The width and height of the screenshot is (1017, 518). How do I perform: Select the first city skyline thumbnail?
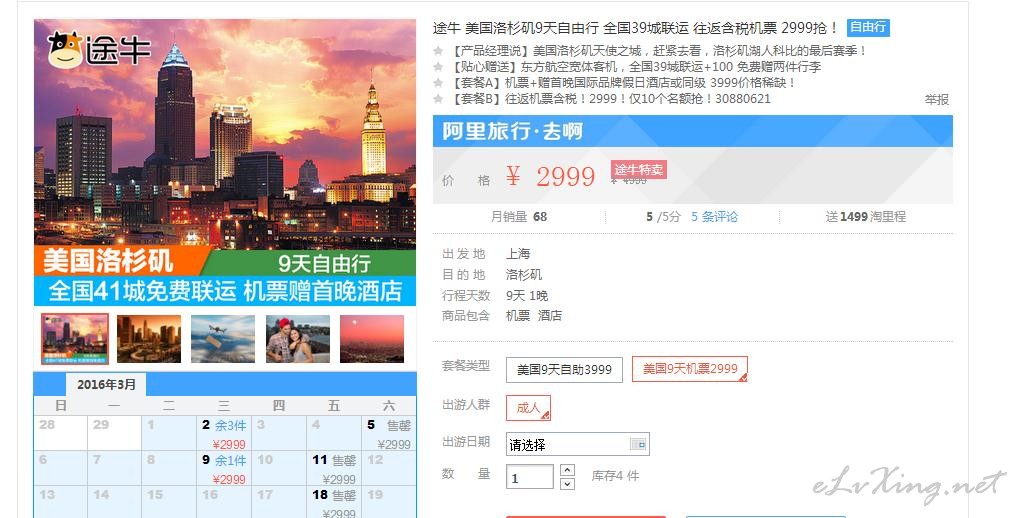(x=75, y=338)
